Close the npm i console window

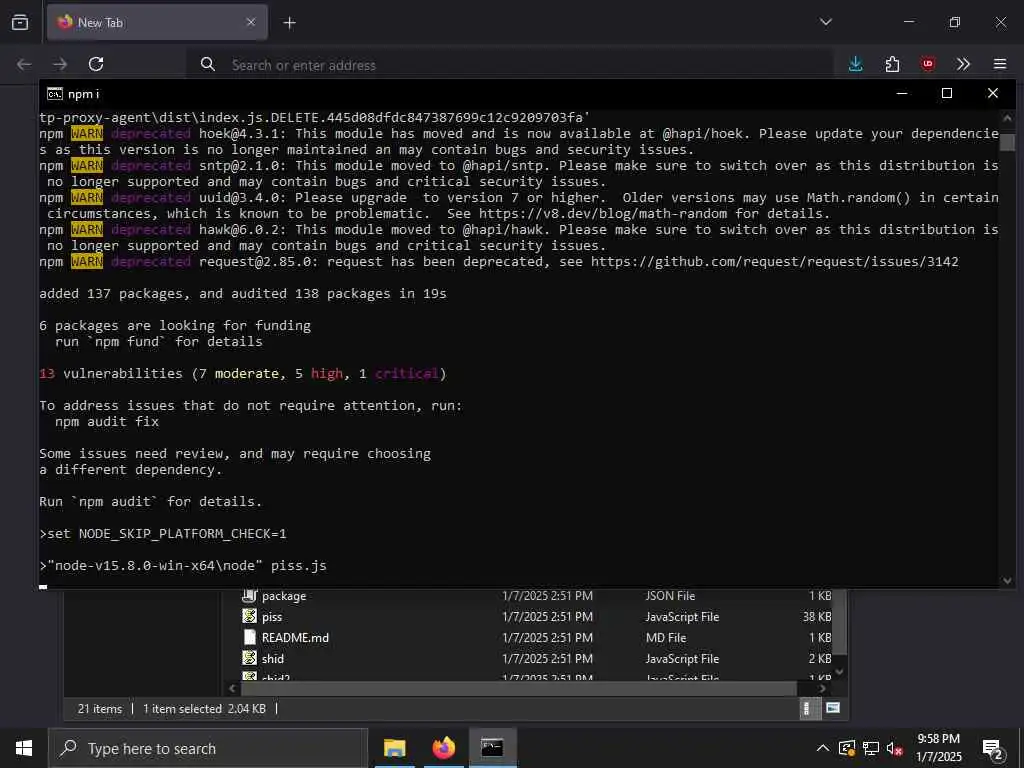tap(993, 93)
